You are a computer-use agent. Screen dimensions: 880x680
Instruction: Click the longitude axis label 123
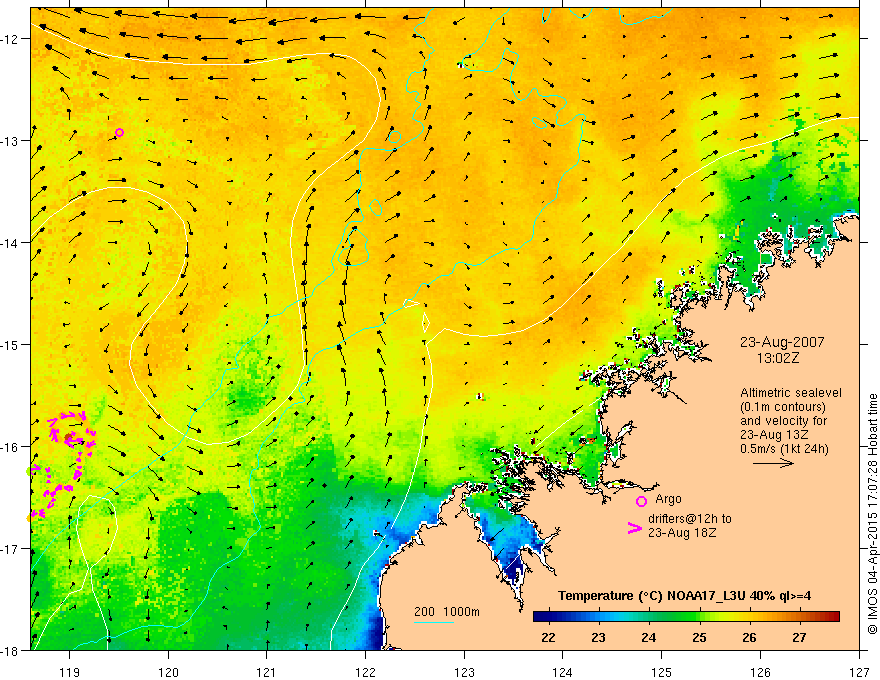[464, 672]
